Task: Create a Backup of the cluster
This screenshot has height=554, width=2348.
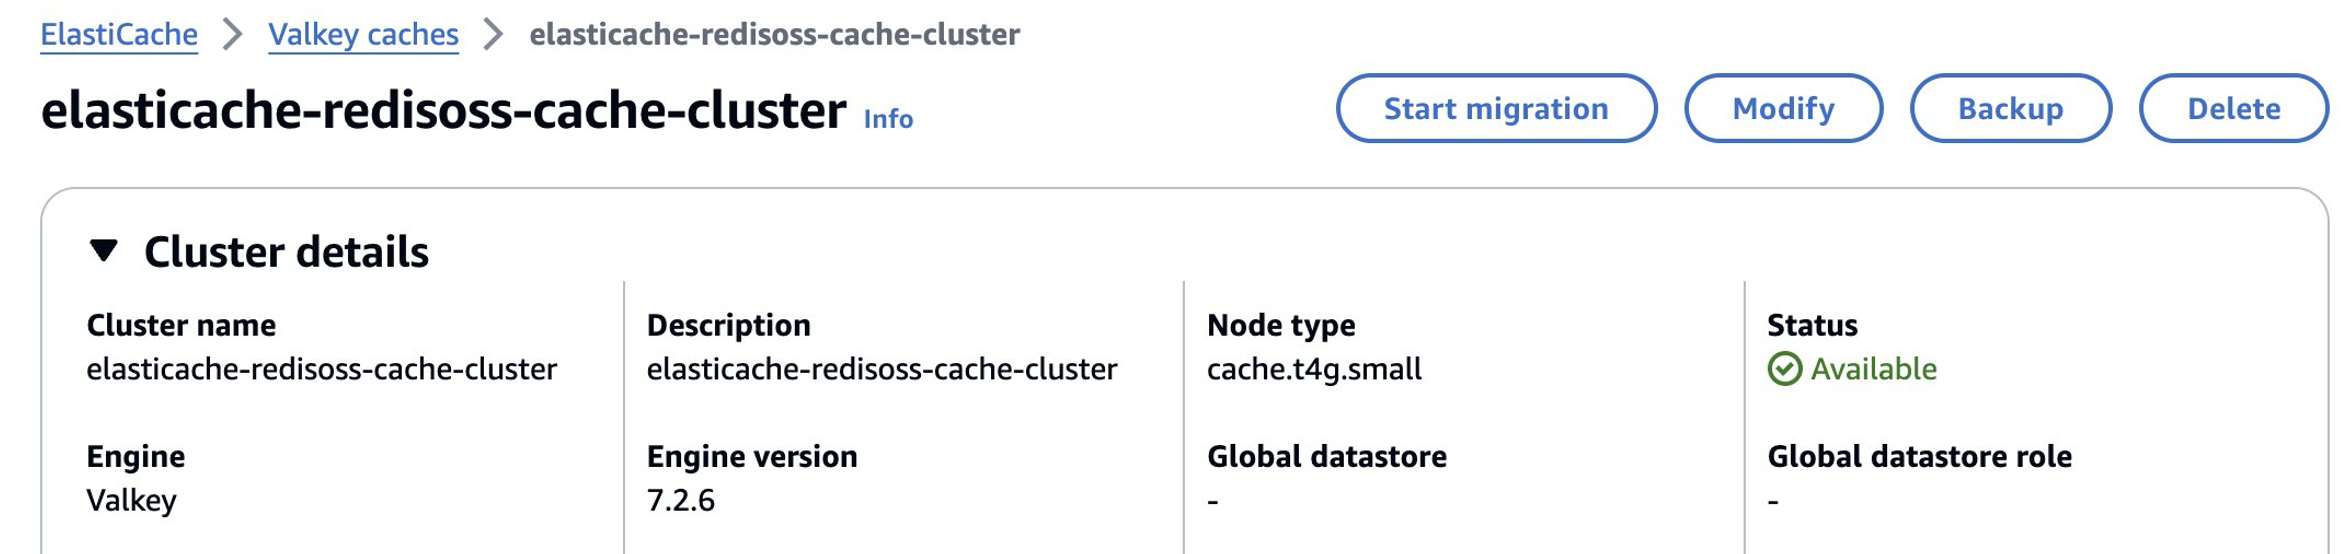Action: tap(2010, 108)
